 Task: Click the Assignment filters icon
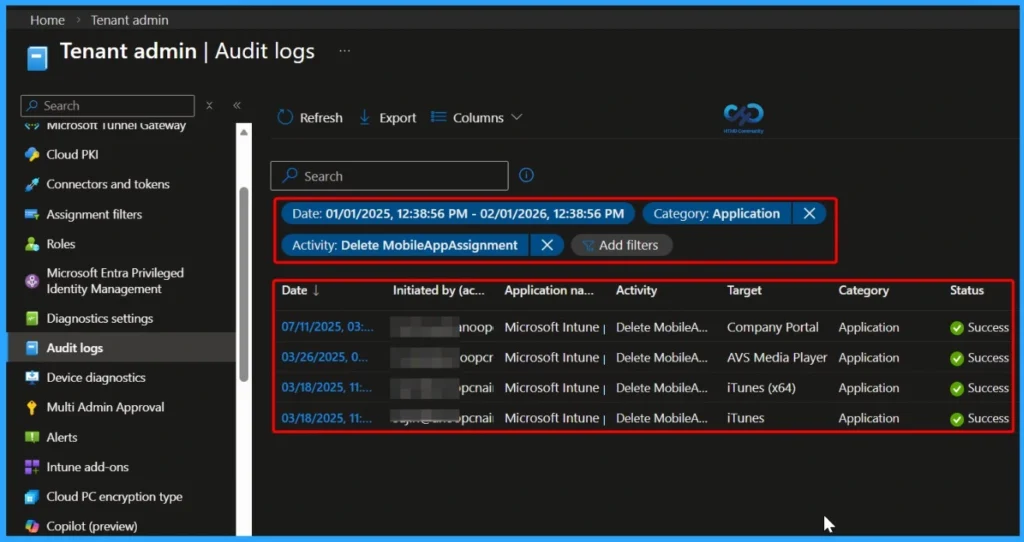[x=31, y=214]
